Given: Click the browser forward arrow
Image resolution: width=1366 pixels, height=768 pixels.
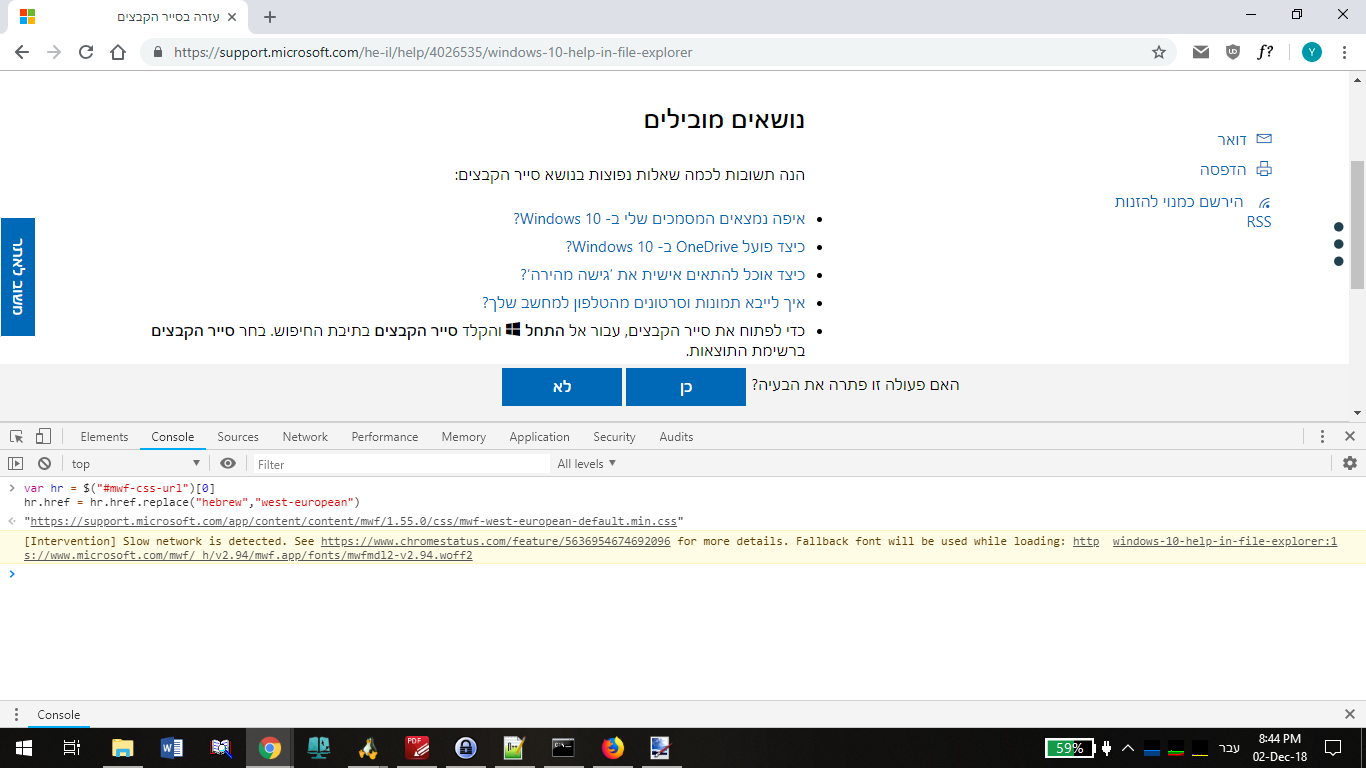Looking at the screenshot, I should pyautogui.click(x=54, y=52).
